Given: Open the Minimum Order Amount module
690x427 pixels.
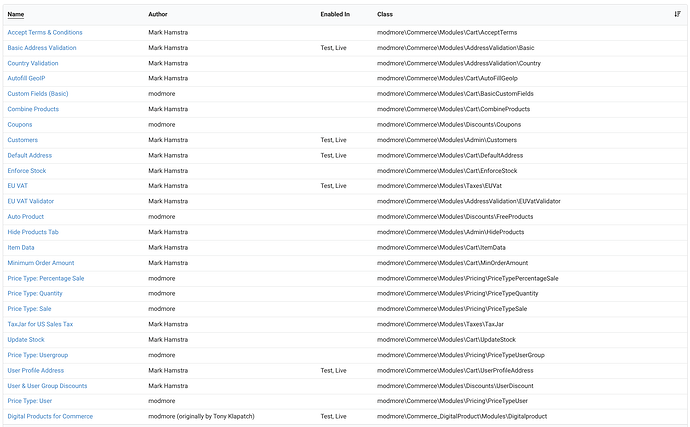Looking at the screenshot, I should click(41, 262).
